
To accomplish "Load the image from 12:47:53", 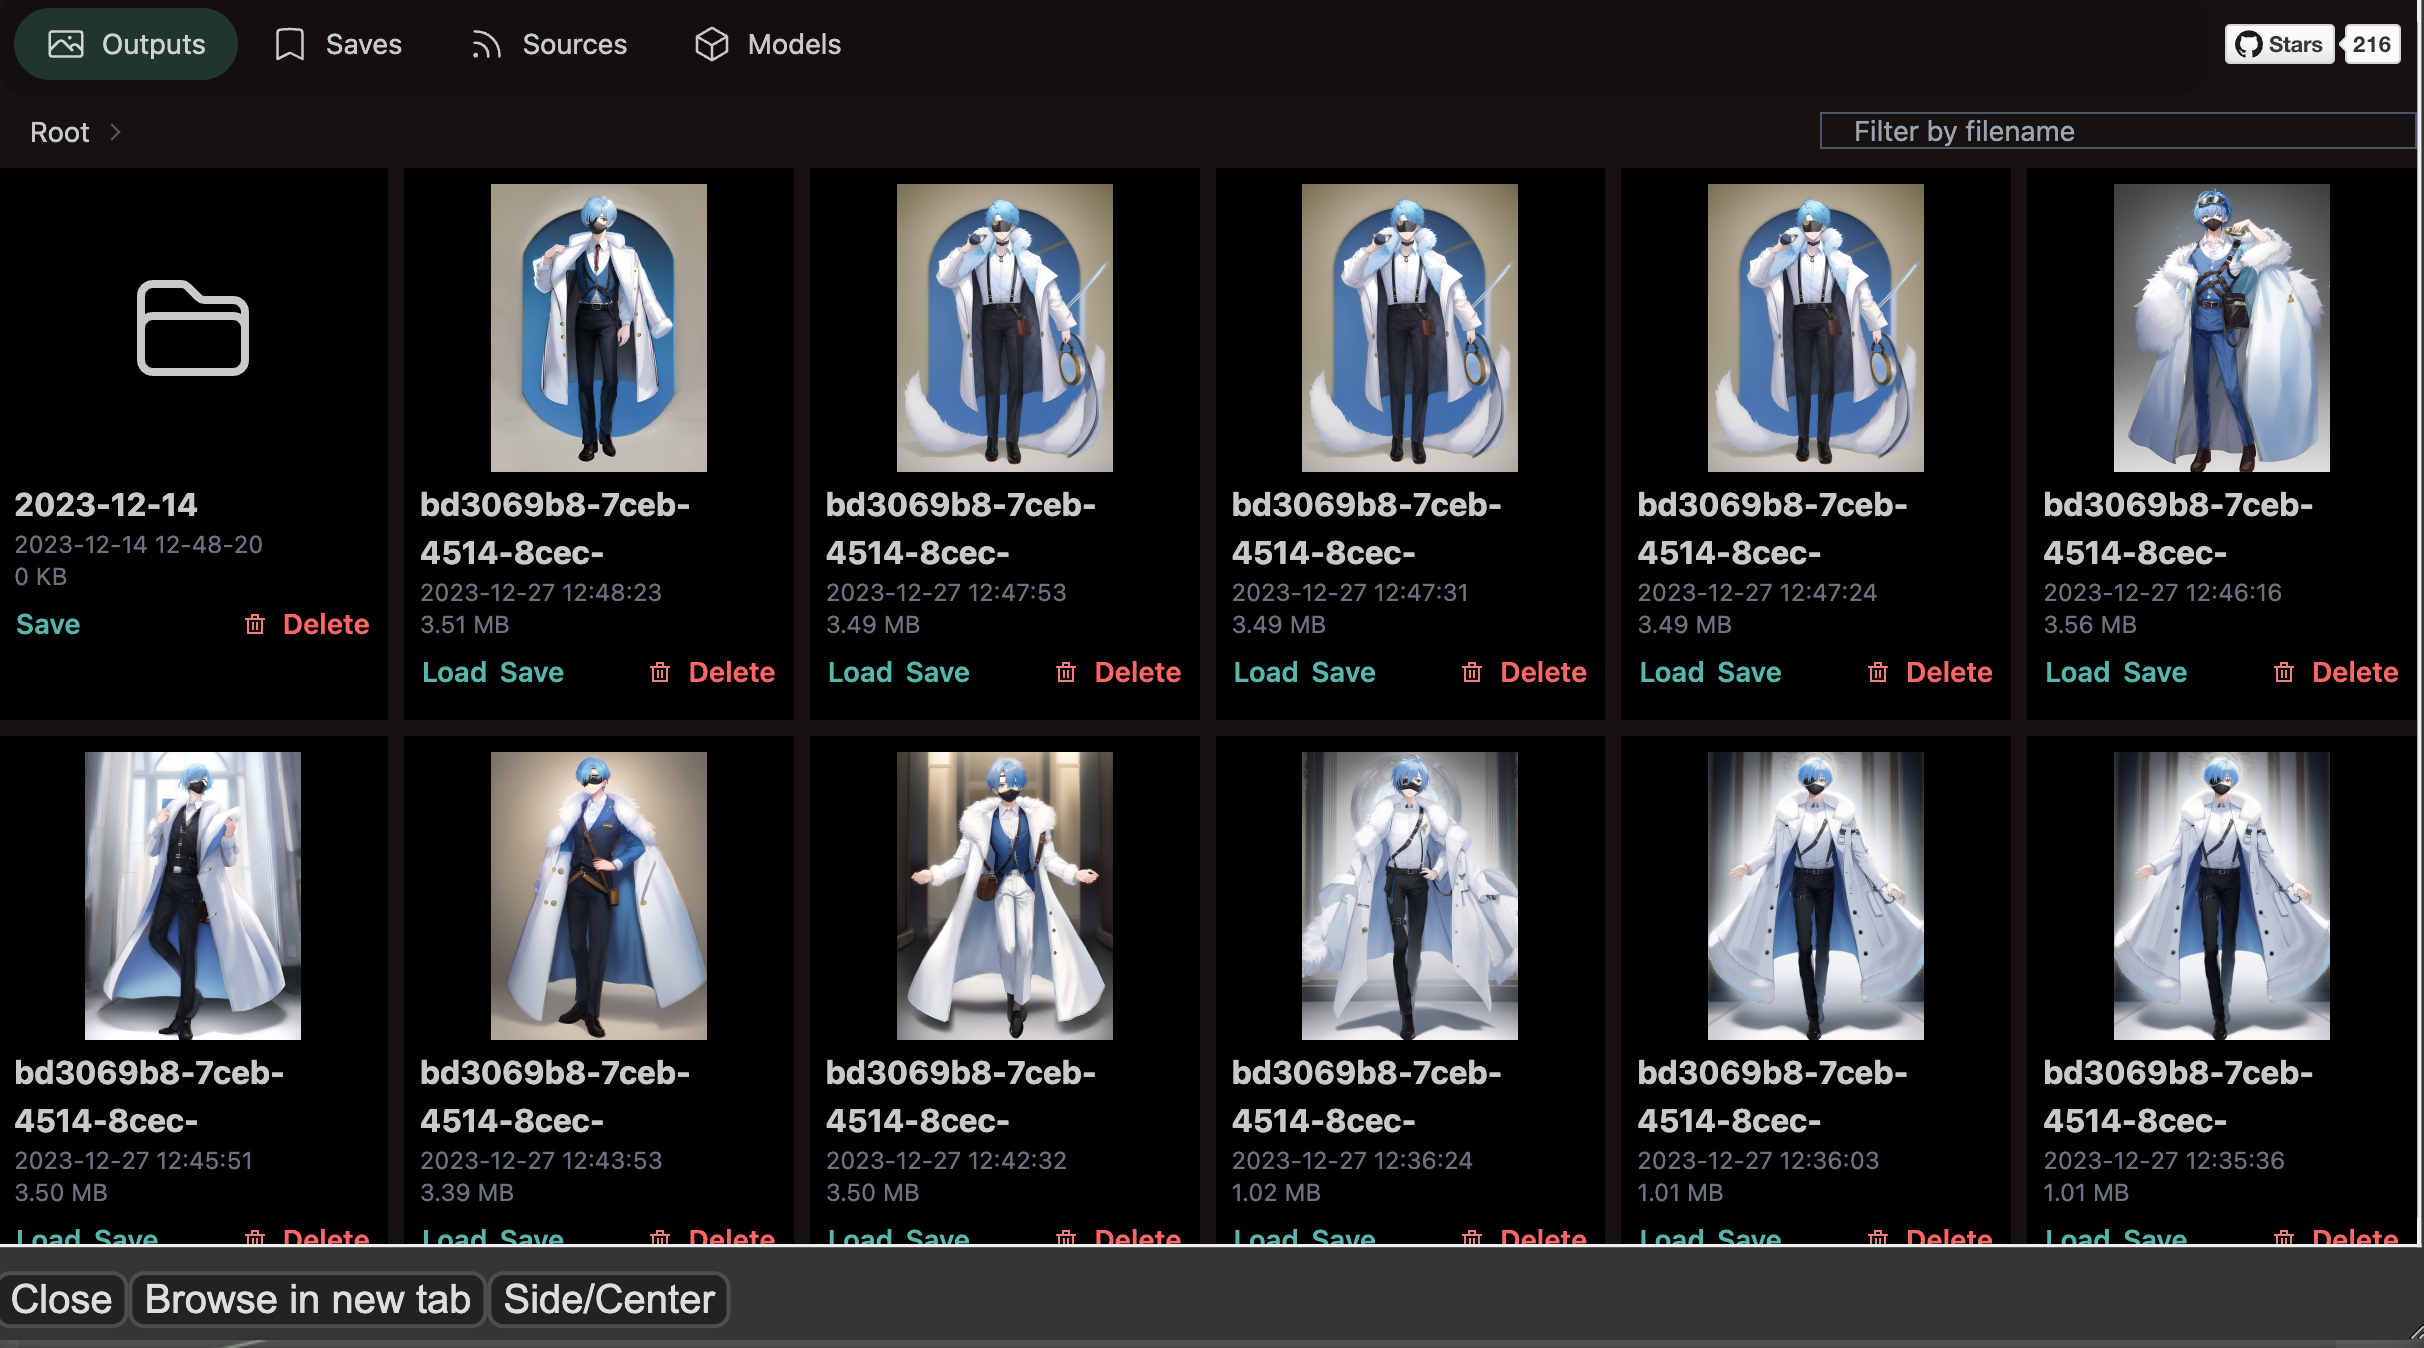I will coord(859,672).
